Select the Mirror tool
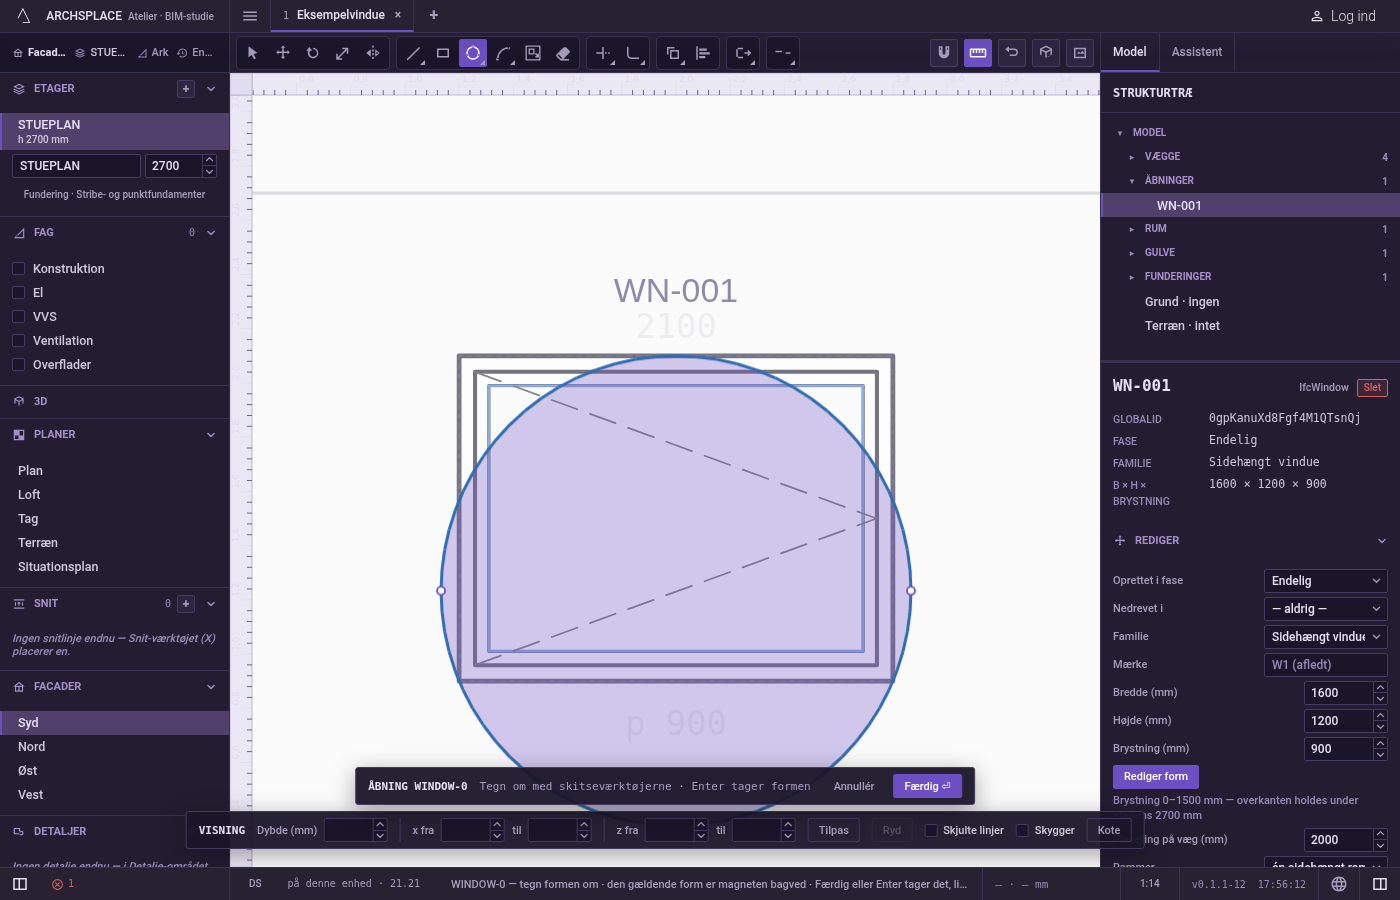 (373, 53)
